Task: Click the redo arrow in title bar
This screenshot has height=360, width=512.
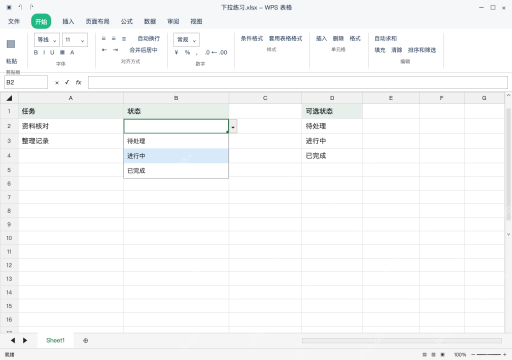Action: point(31,7)
